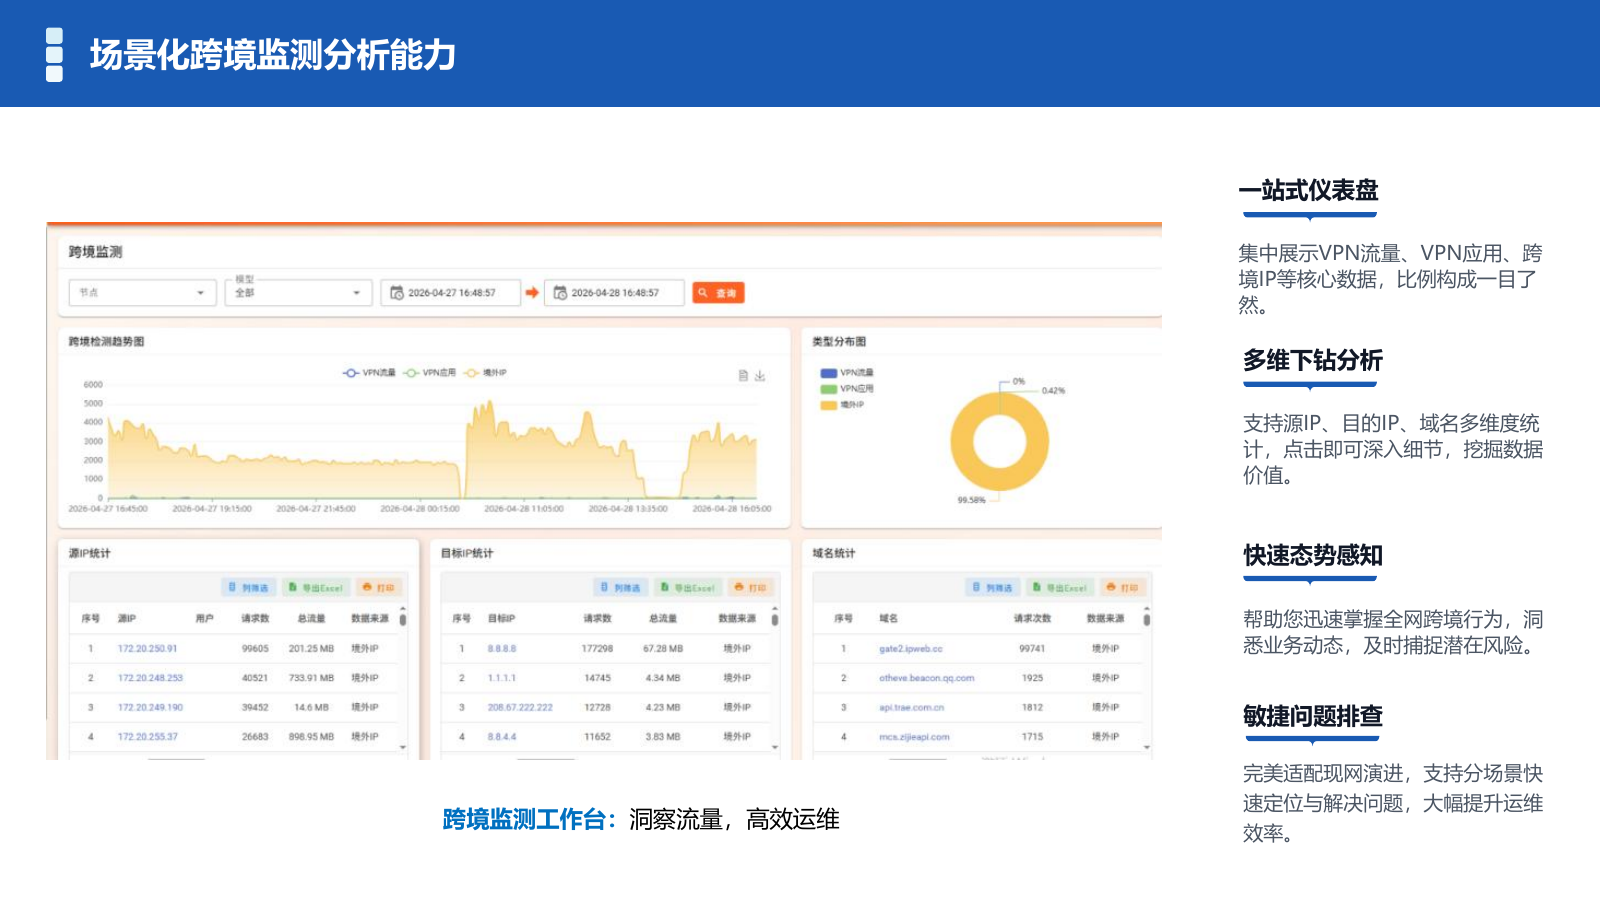Open calendar icon for start time 2026-04-27
Viewport: 1600px width, 900px height.
(x=397, y=293)
